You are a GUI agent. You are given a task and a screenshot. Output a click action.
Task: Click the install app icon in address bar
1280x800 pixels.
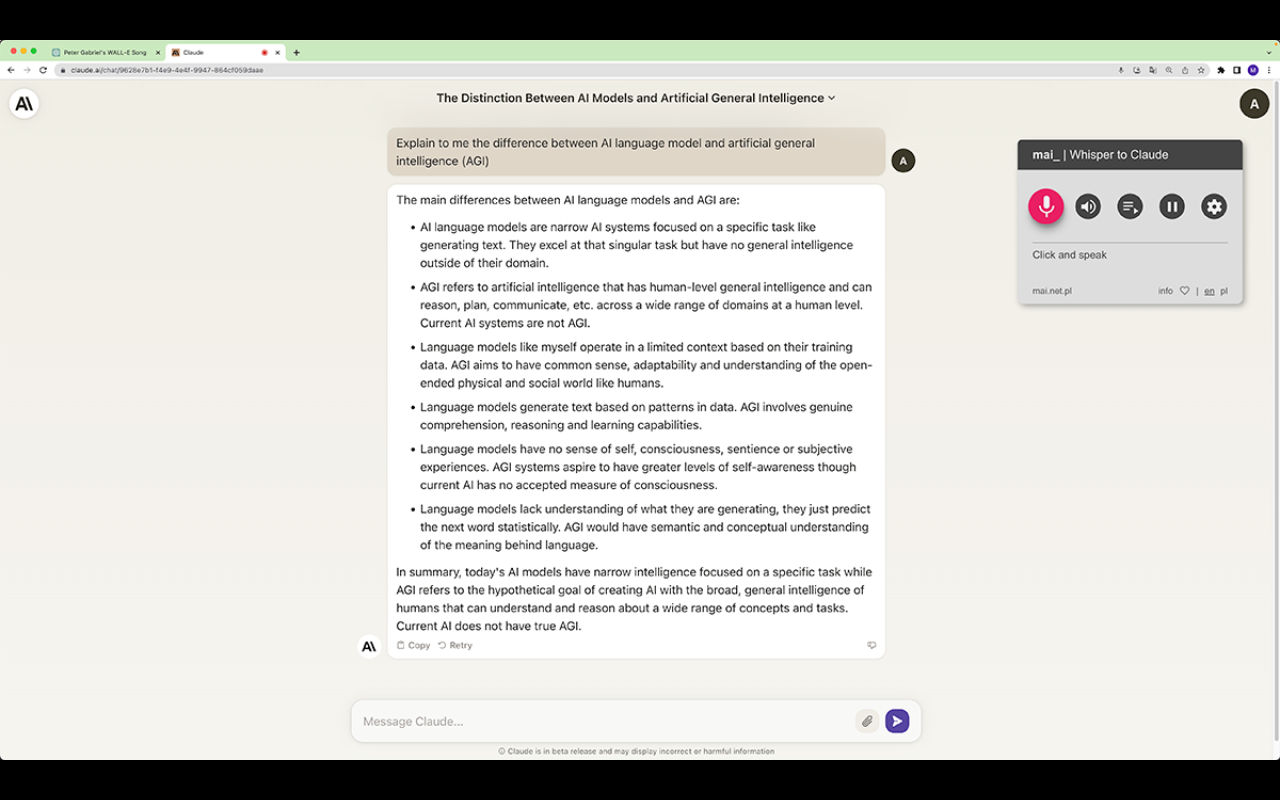1137,70
